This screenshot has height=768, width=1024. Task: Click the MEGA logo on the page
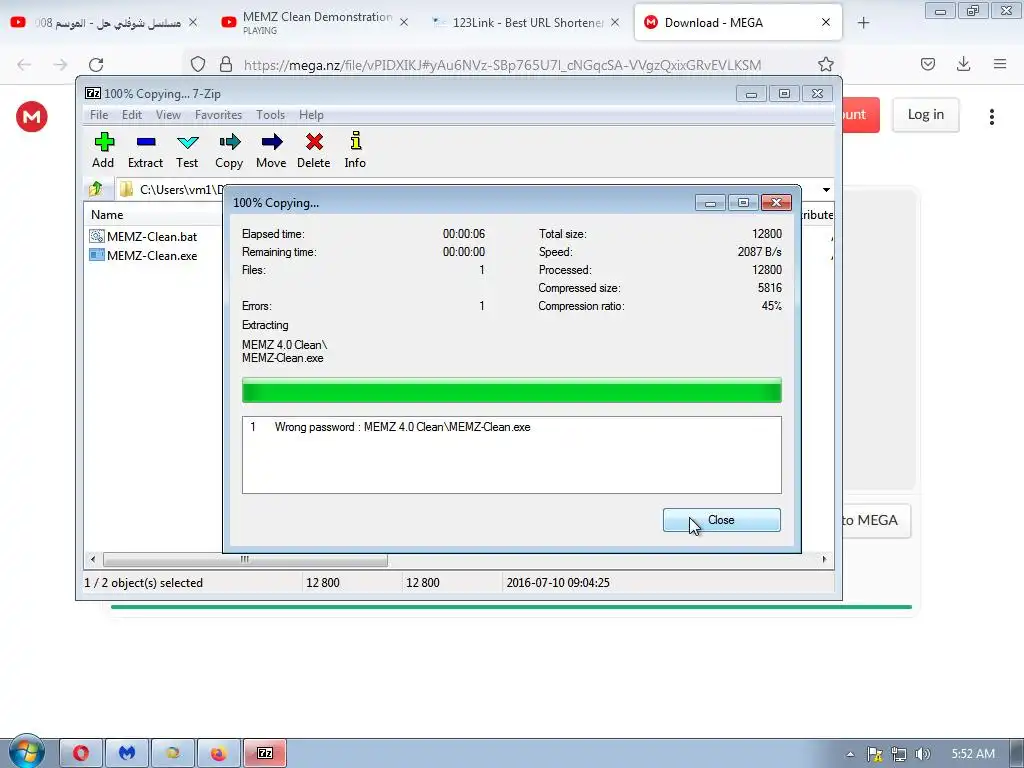coord(31,116)
